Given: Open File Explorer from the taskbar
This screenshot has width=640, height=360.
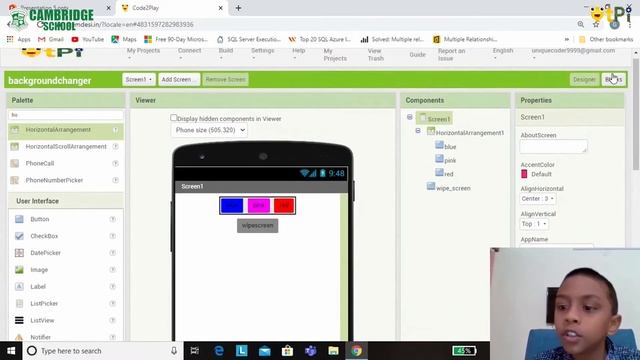Looking at the screenshot, I should tap(333, 351).
